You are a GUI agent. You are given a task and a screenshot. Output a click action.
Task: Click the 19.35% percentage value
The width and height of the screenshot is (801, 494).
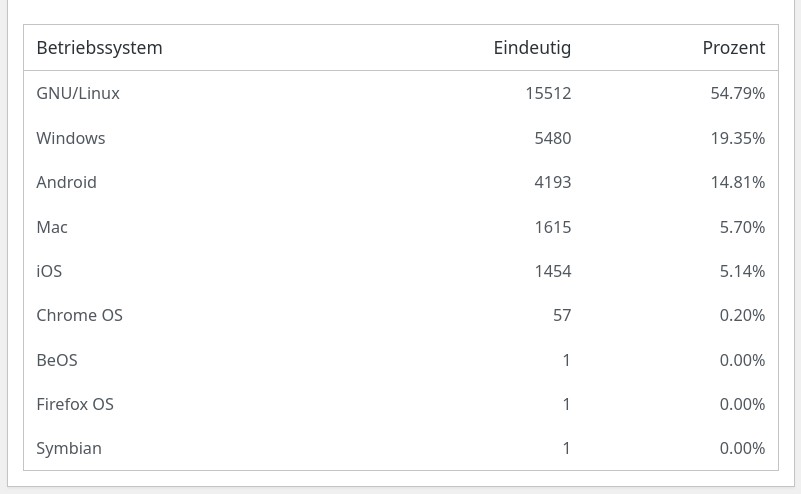(737, 138)
